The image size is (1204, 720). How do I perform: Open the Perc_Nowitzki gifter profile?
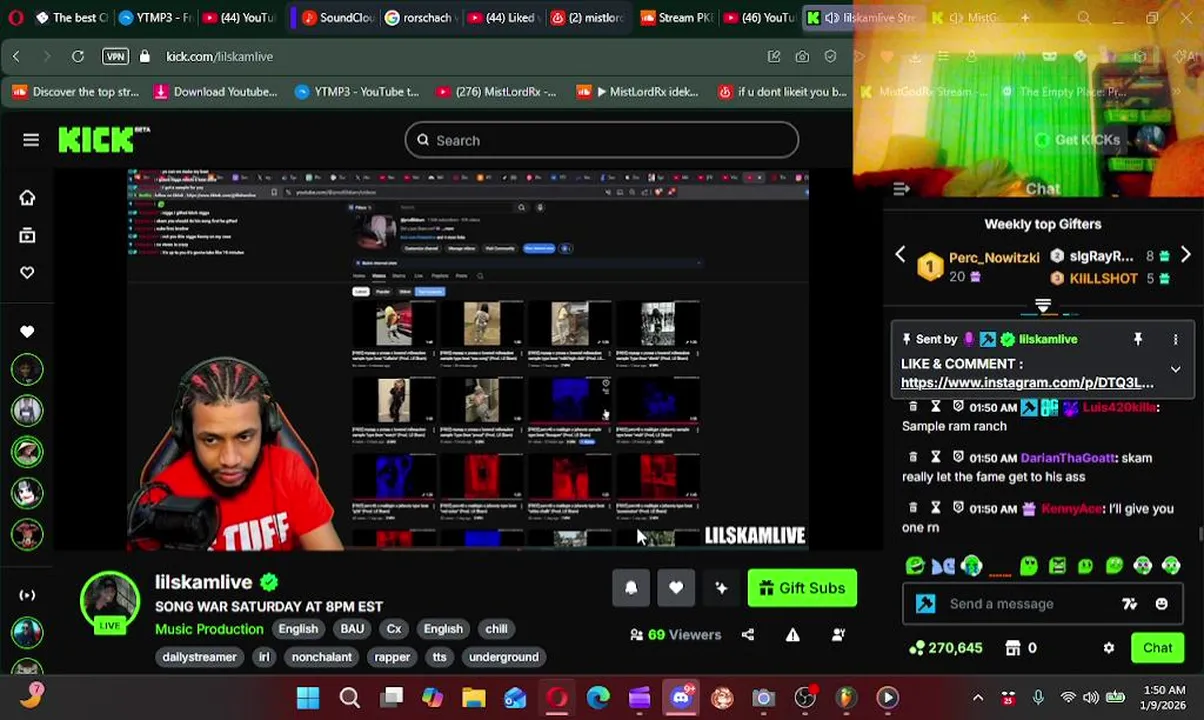(994, 258)
